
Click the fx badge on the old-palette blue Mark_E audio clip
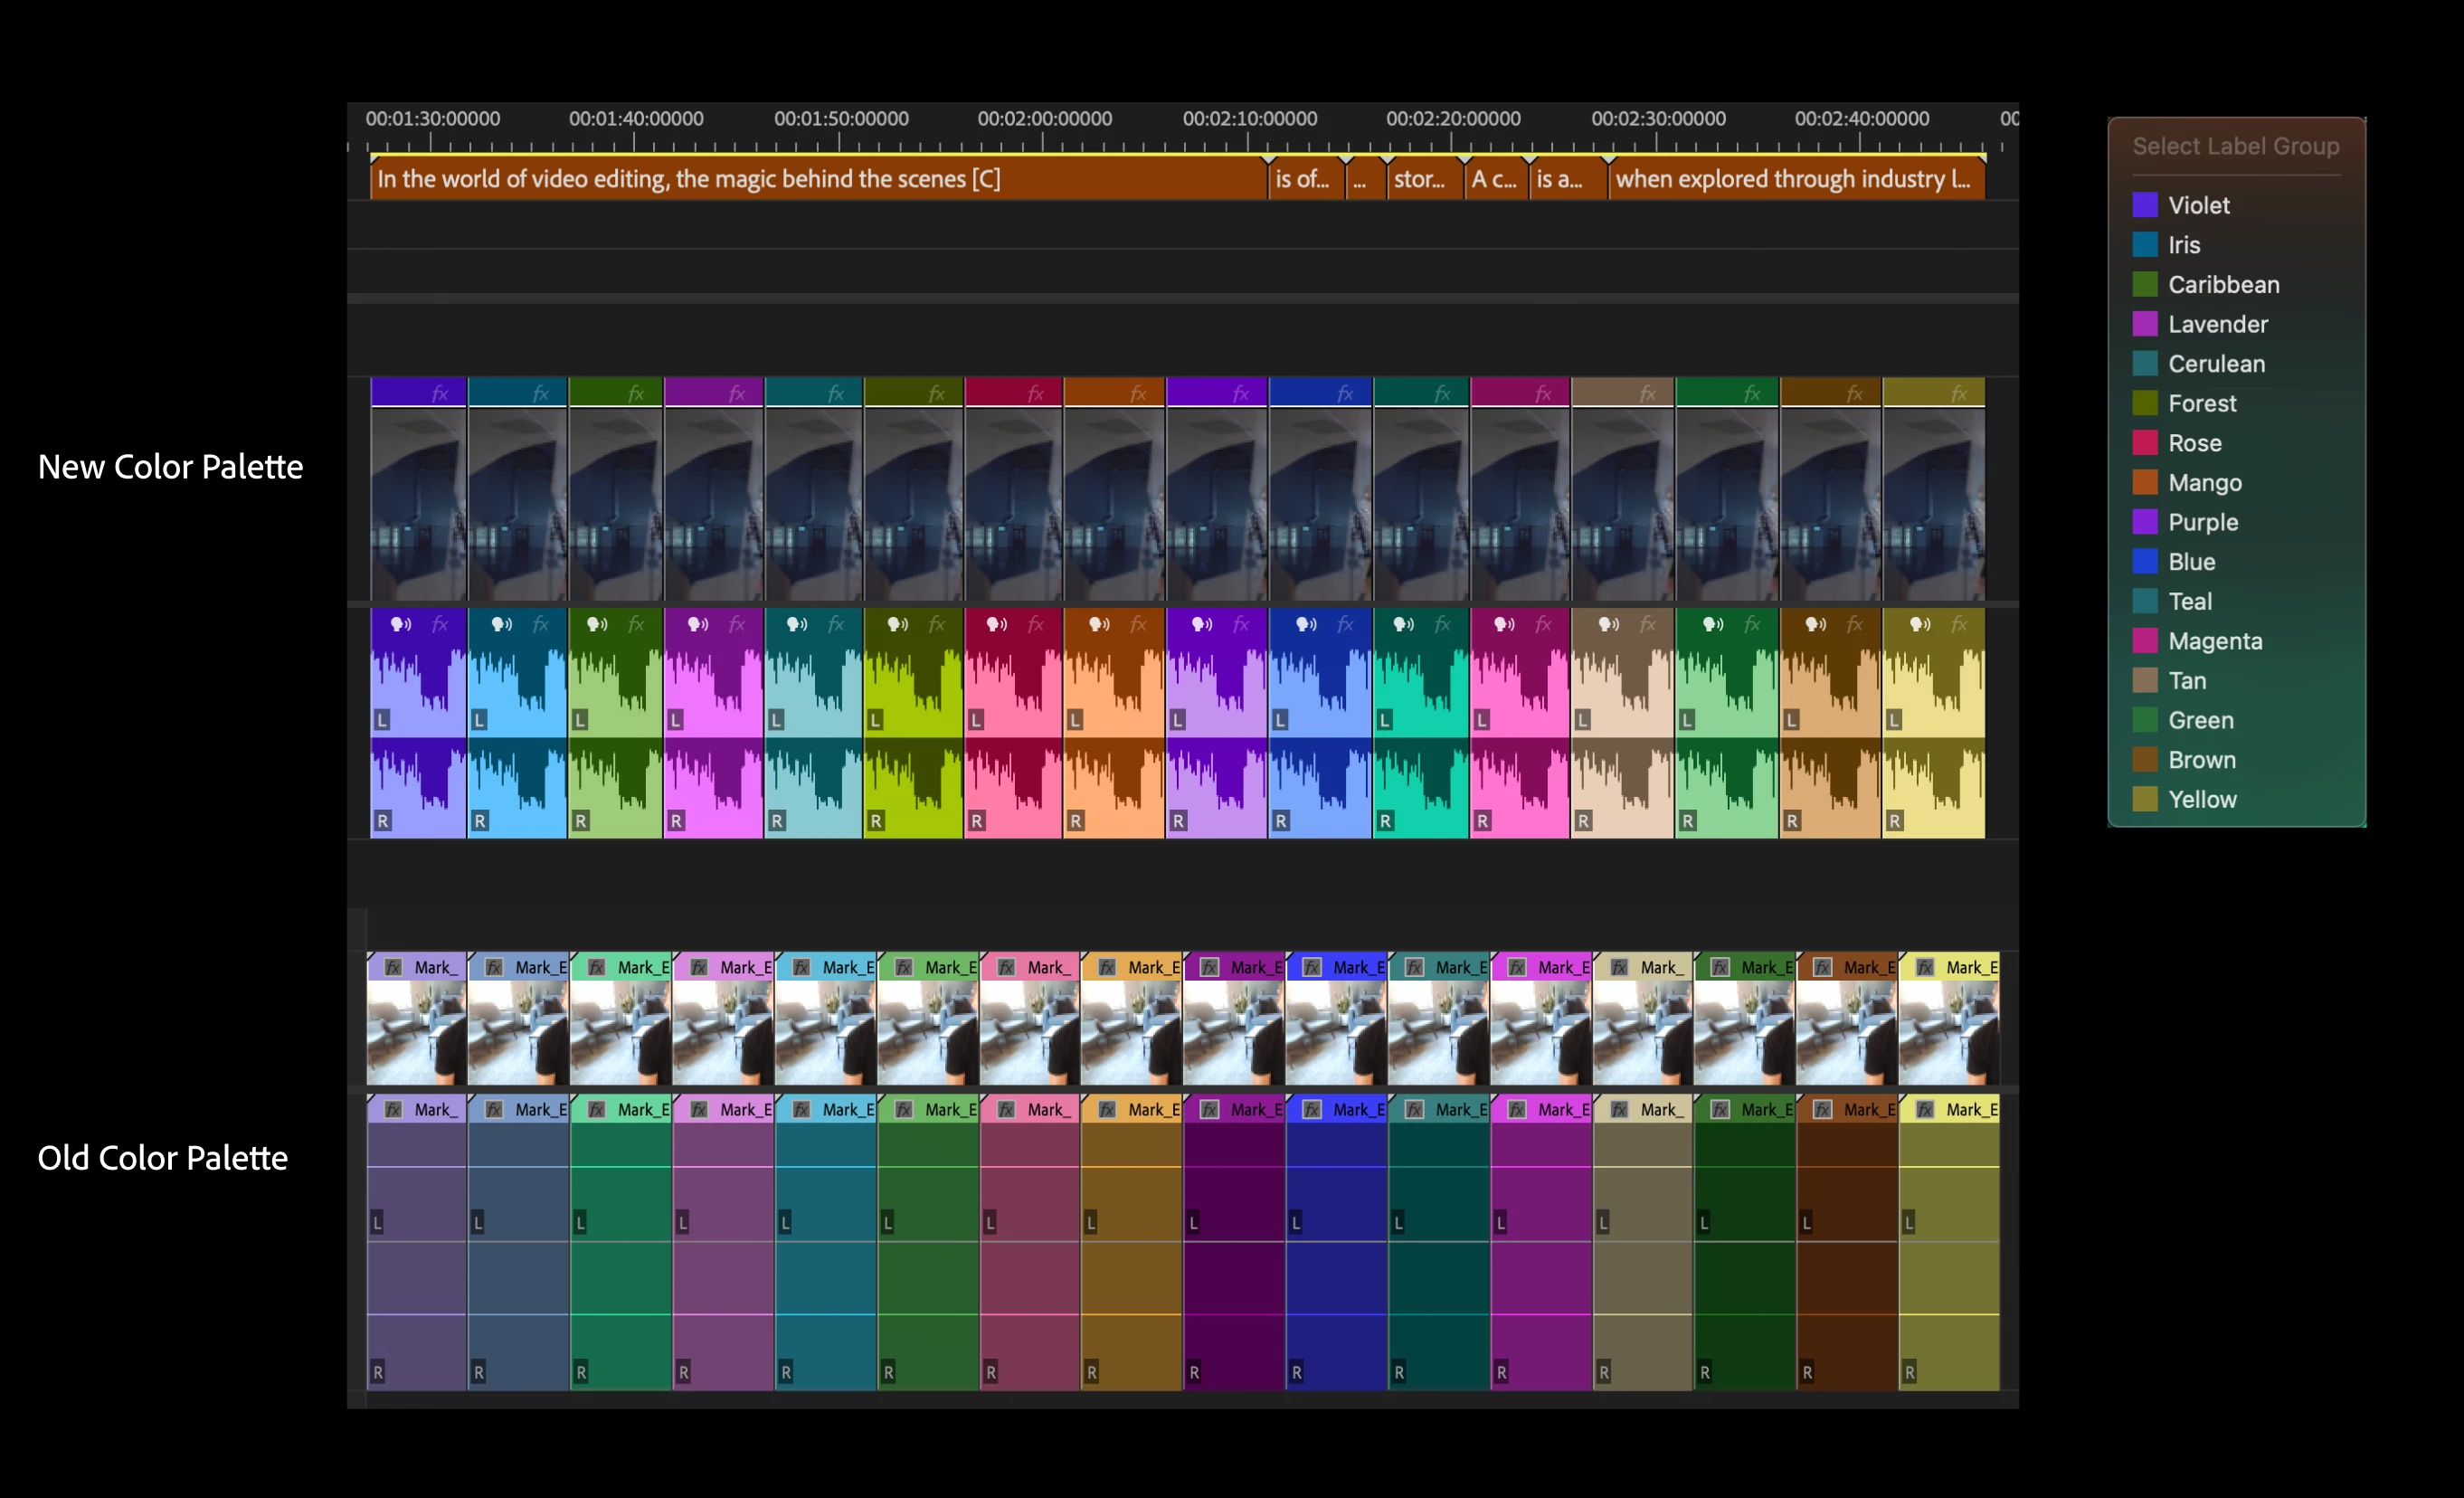click(x=1312, y=1109)
